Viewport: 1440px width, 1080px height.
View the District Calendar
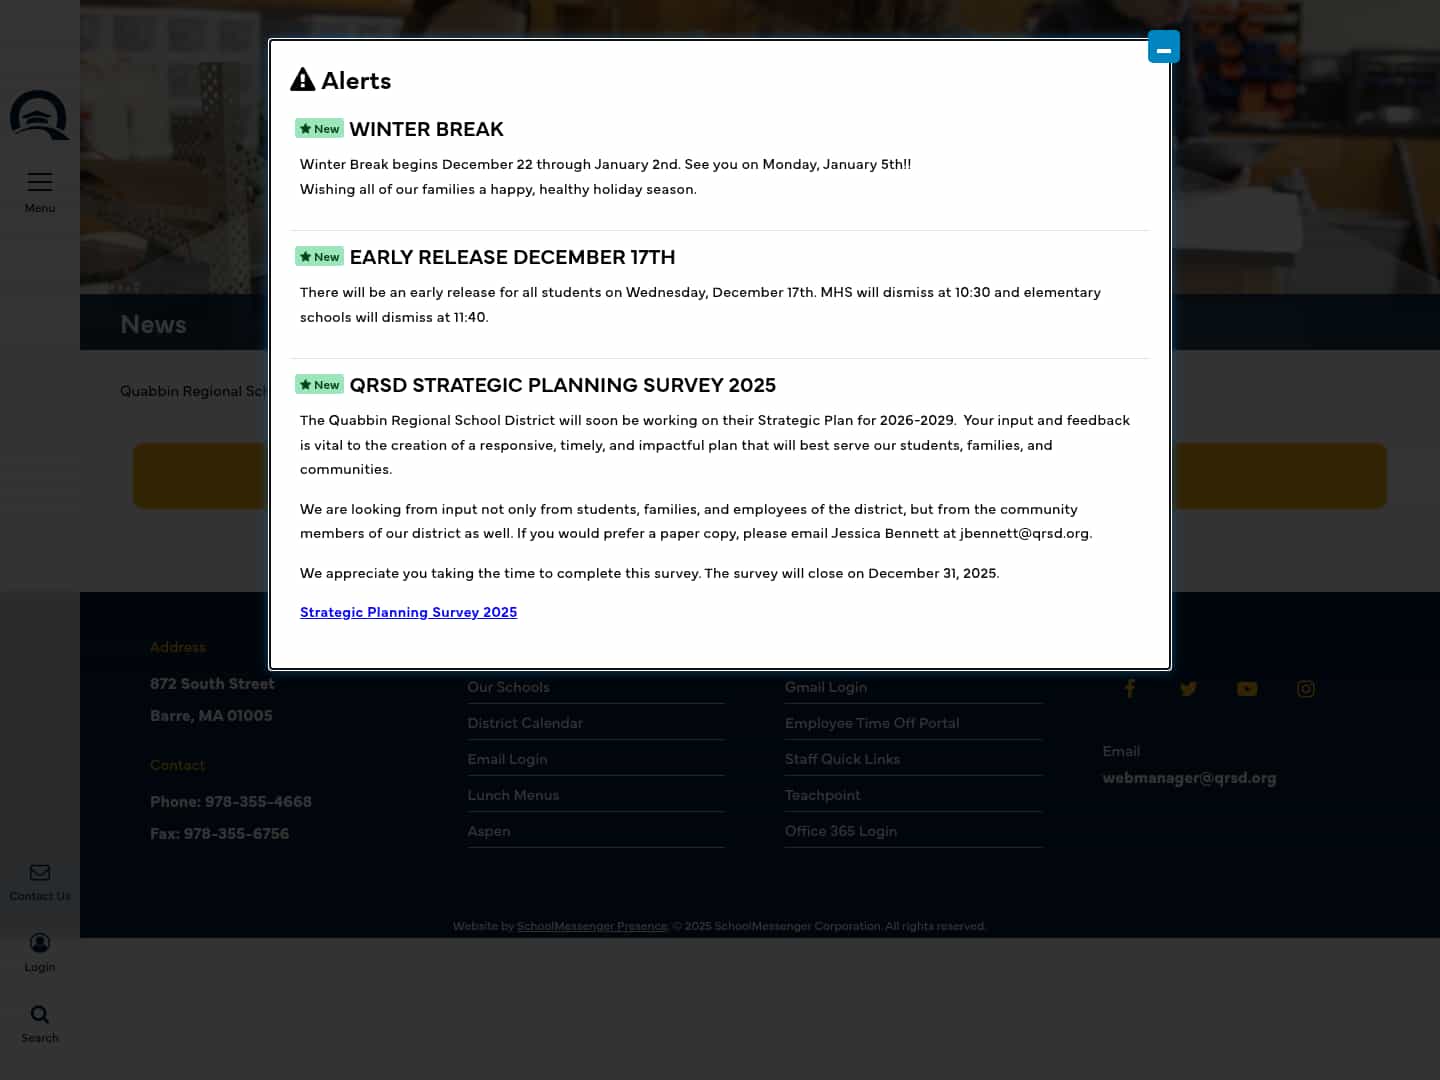coord(525,722)
